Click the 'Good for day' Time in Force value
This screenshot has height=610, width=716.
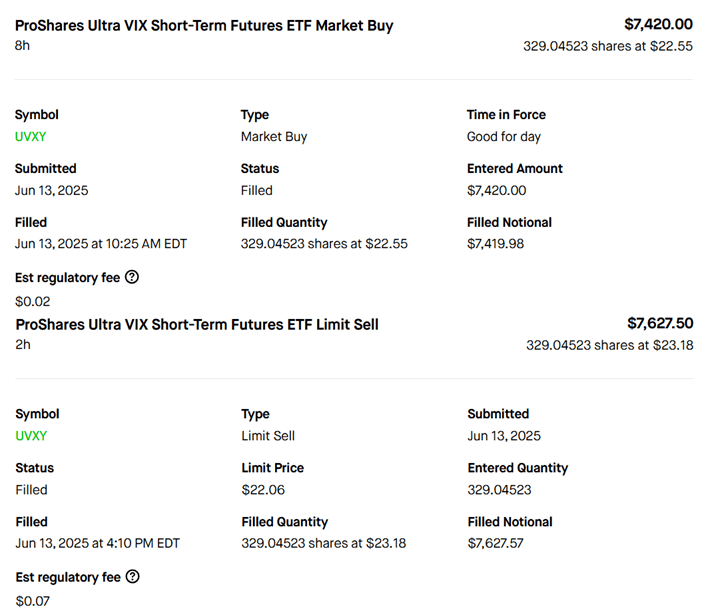coord(504,137)
